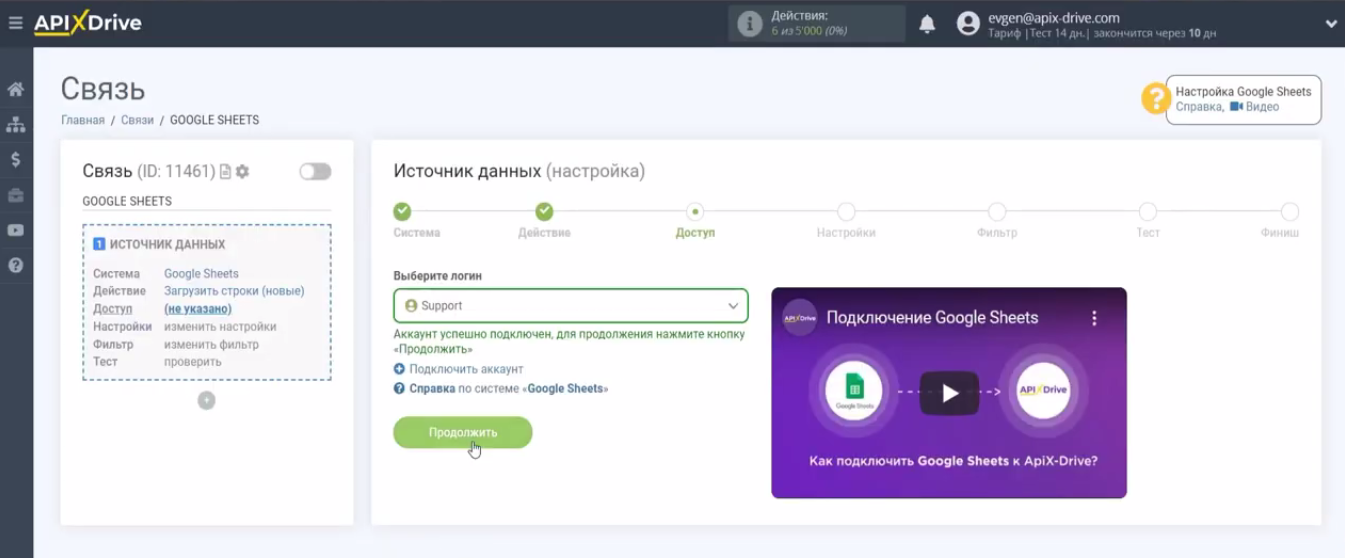Viewport: 1345px width, 558px height.
Task: Click the ApiX-Drive logo
Action: pos(88,23)
